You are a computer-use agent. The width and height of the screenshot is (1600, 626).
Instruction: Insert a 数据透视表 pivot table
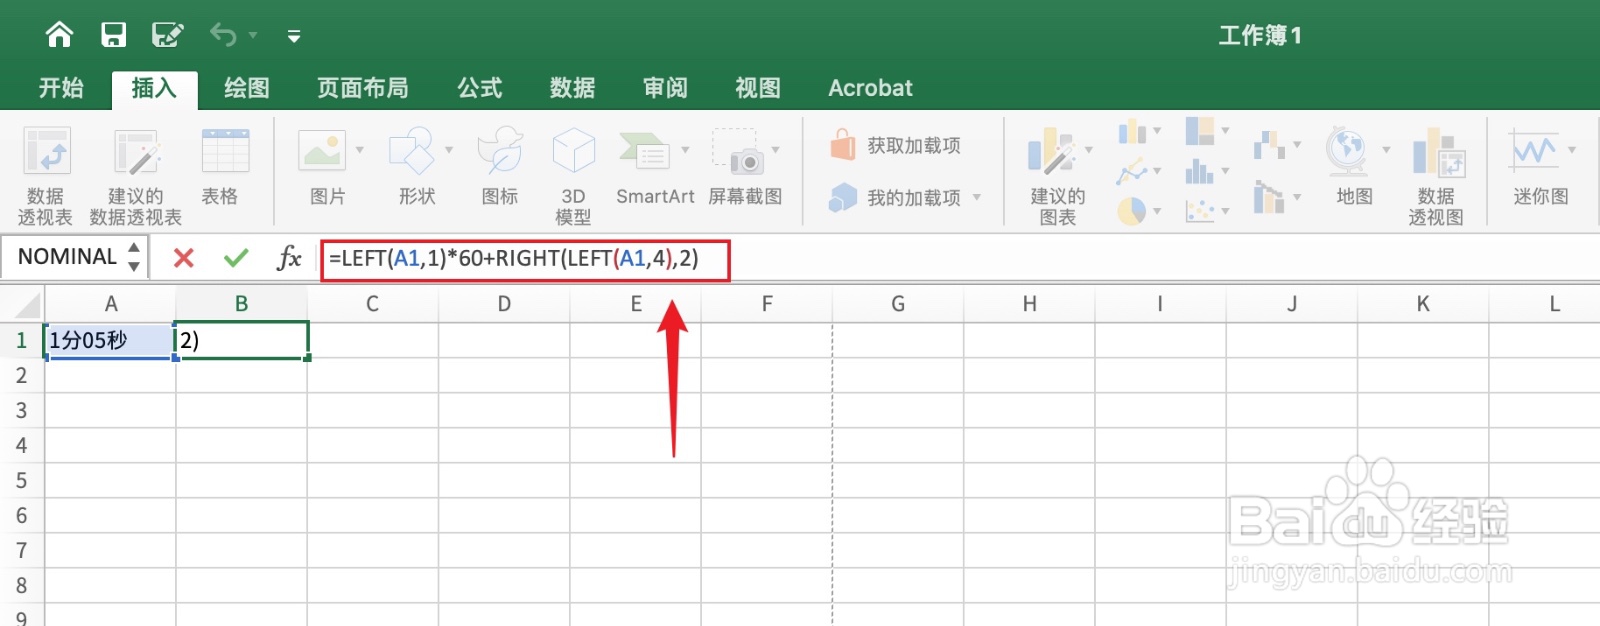[x=46, y=175]
